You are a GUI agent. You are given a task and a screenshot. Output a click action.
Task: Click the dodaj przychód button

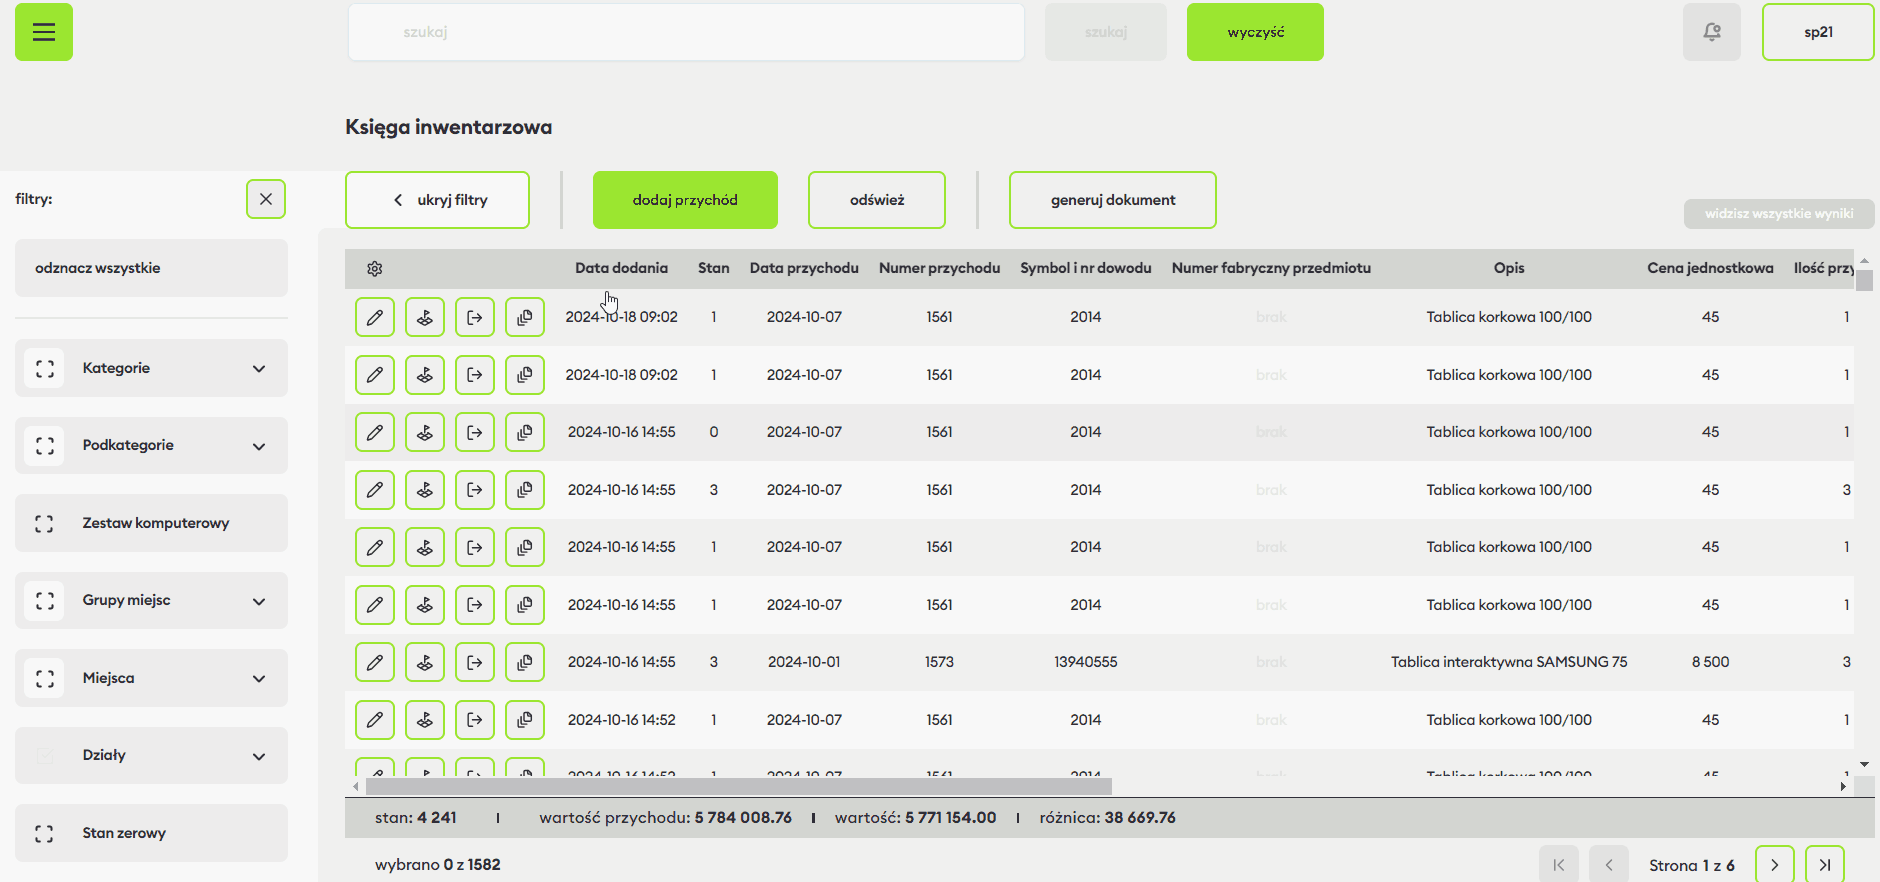[x=685, y=200]
